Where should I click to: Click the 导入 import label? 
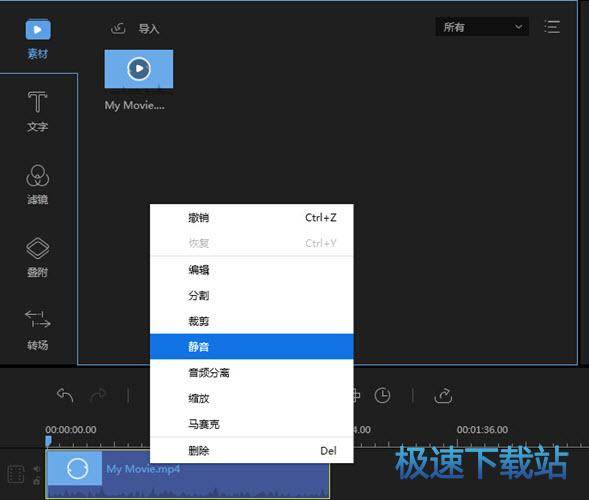pos(149,29)
